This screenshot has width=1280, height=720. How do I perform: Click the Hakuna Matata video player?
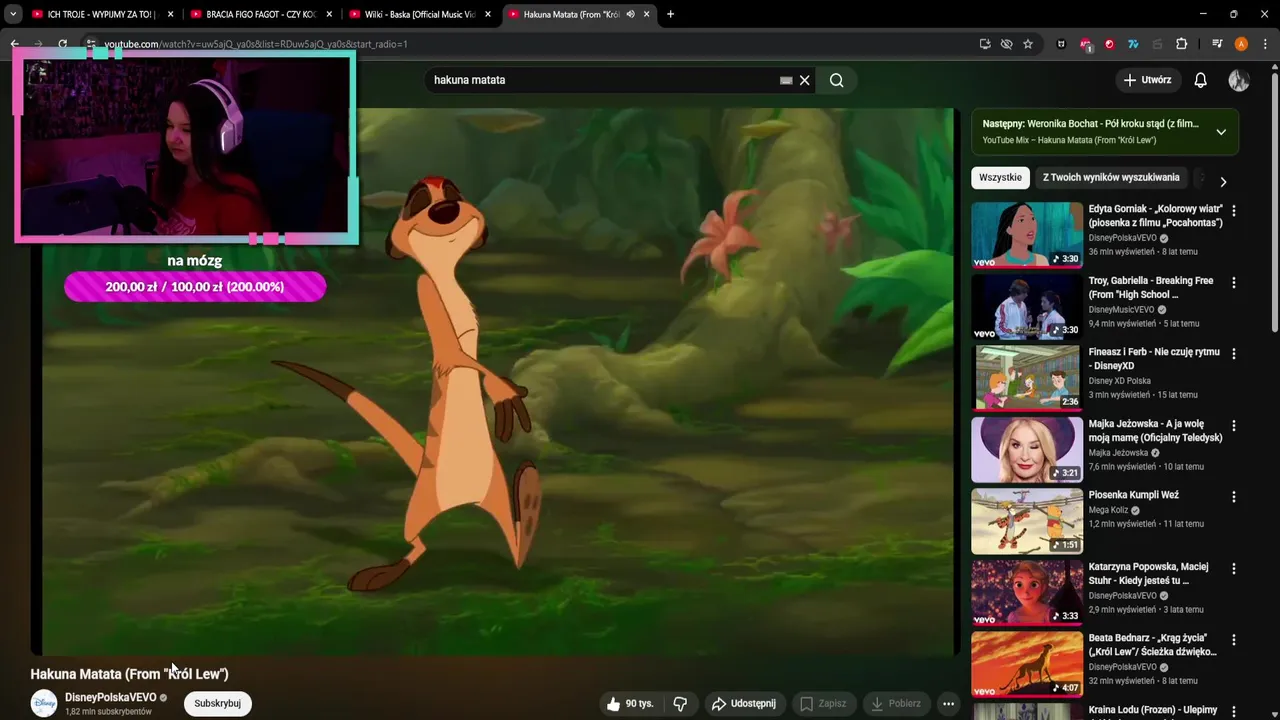click(x=495, y=380)
